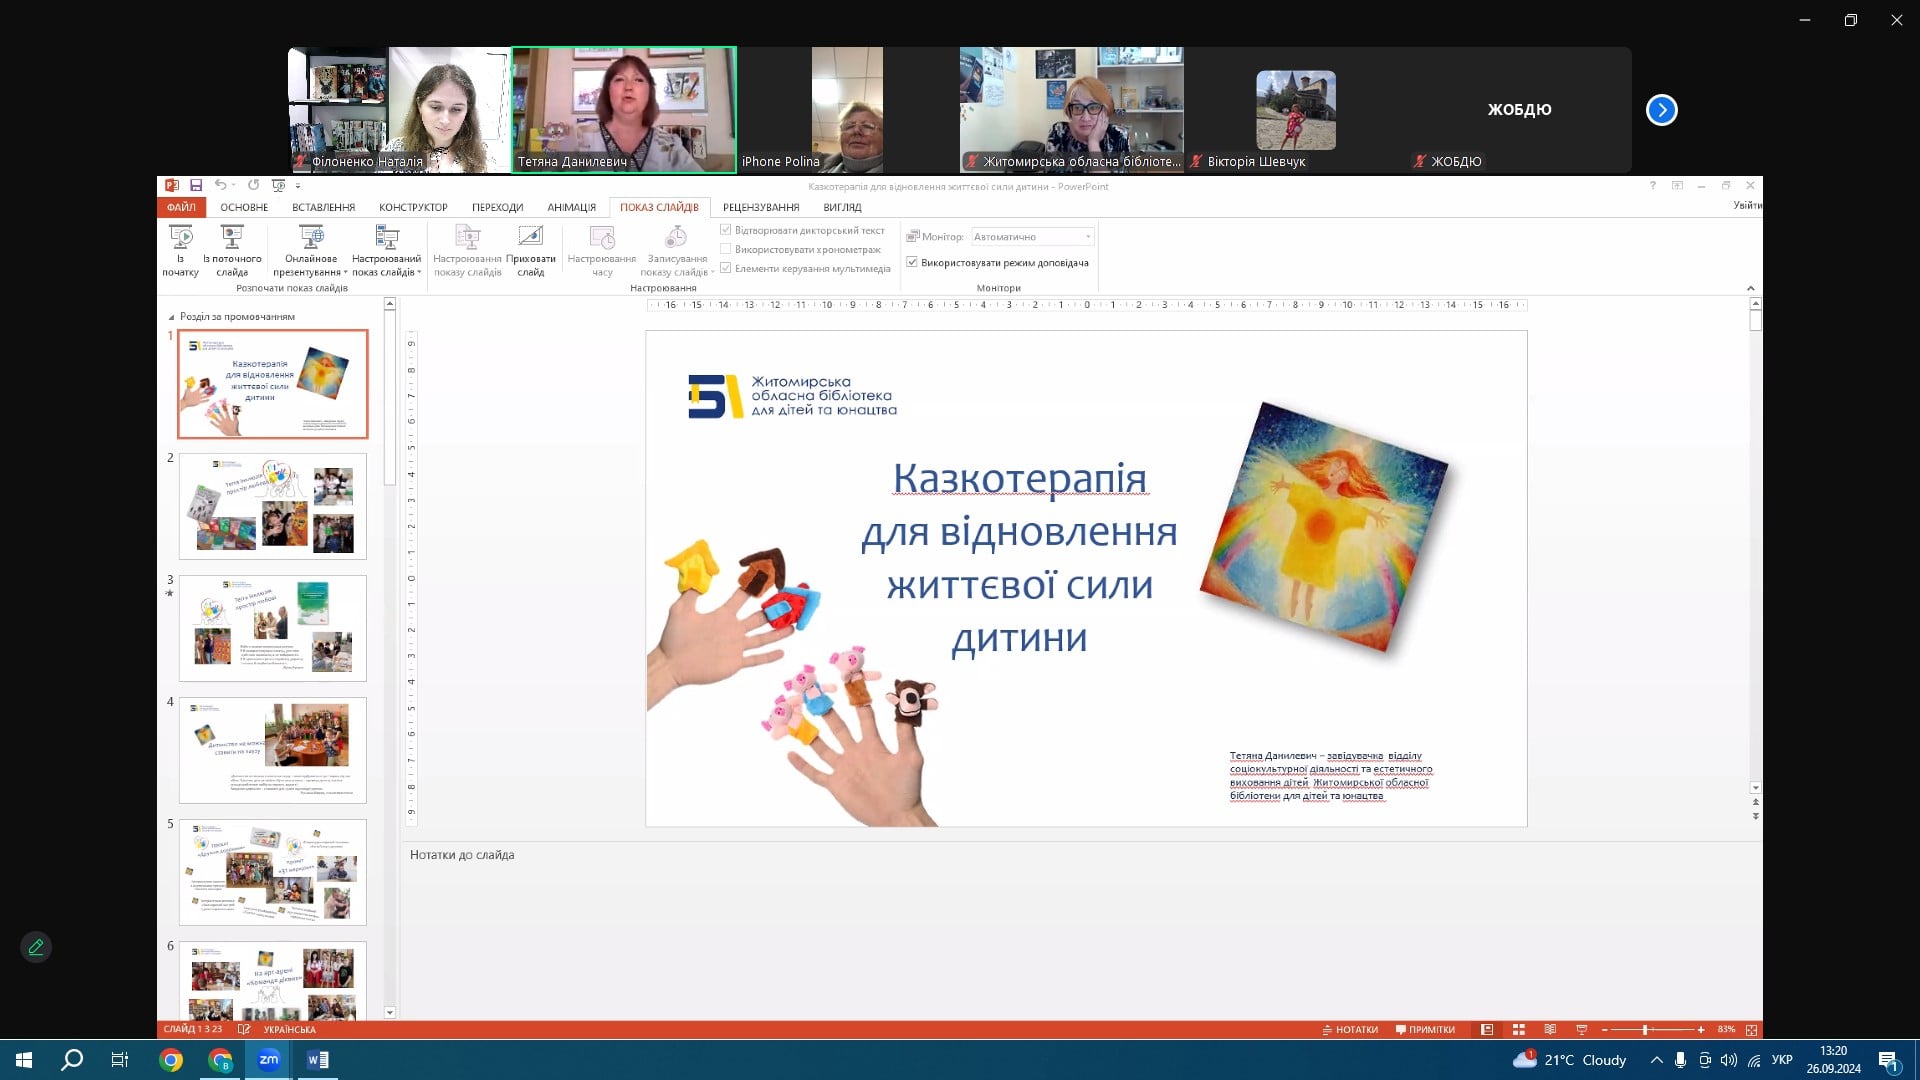The width and height of the screenshot is (1920, 1080).
Task: Click the reading view icon in status bar
Action: point(1550,1029)
